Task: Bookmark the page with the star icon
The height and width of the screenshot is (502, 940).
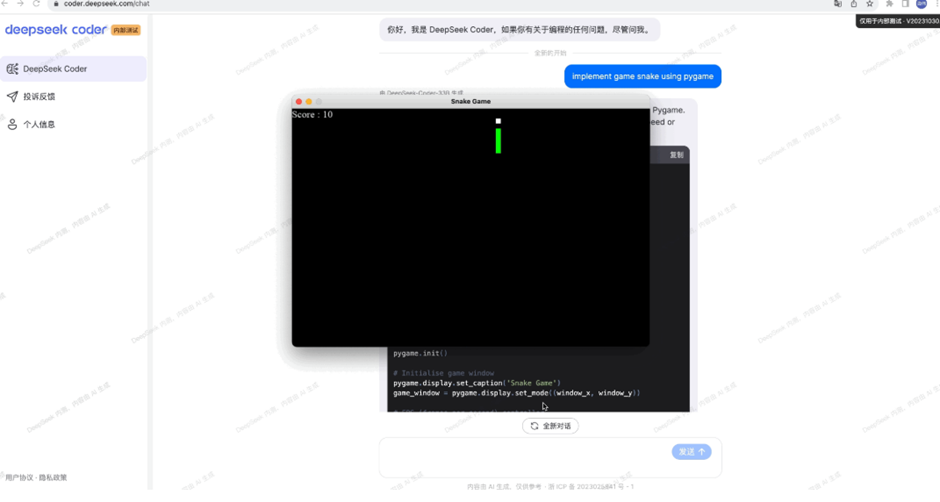Action: coord(870,4)
